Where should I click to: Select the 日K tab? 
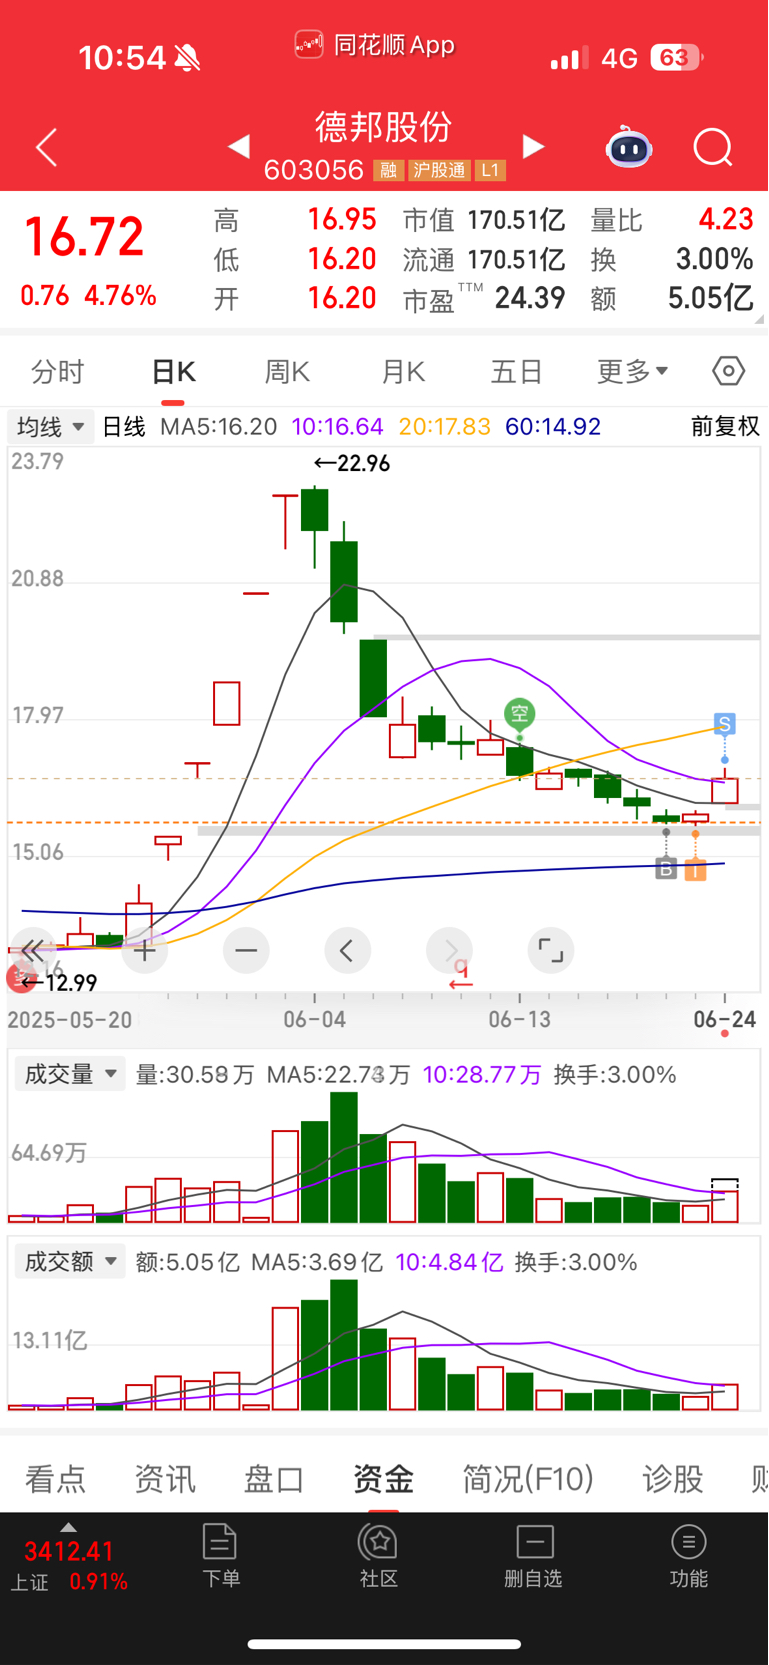tap(173, 372)
